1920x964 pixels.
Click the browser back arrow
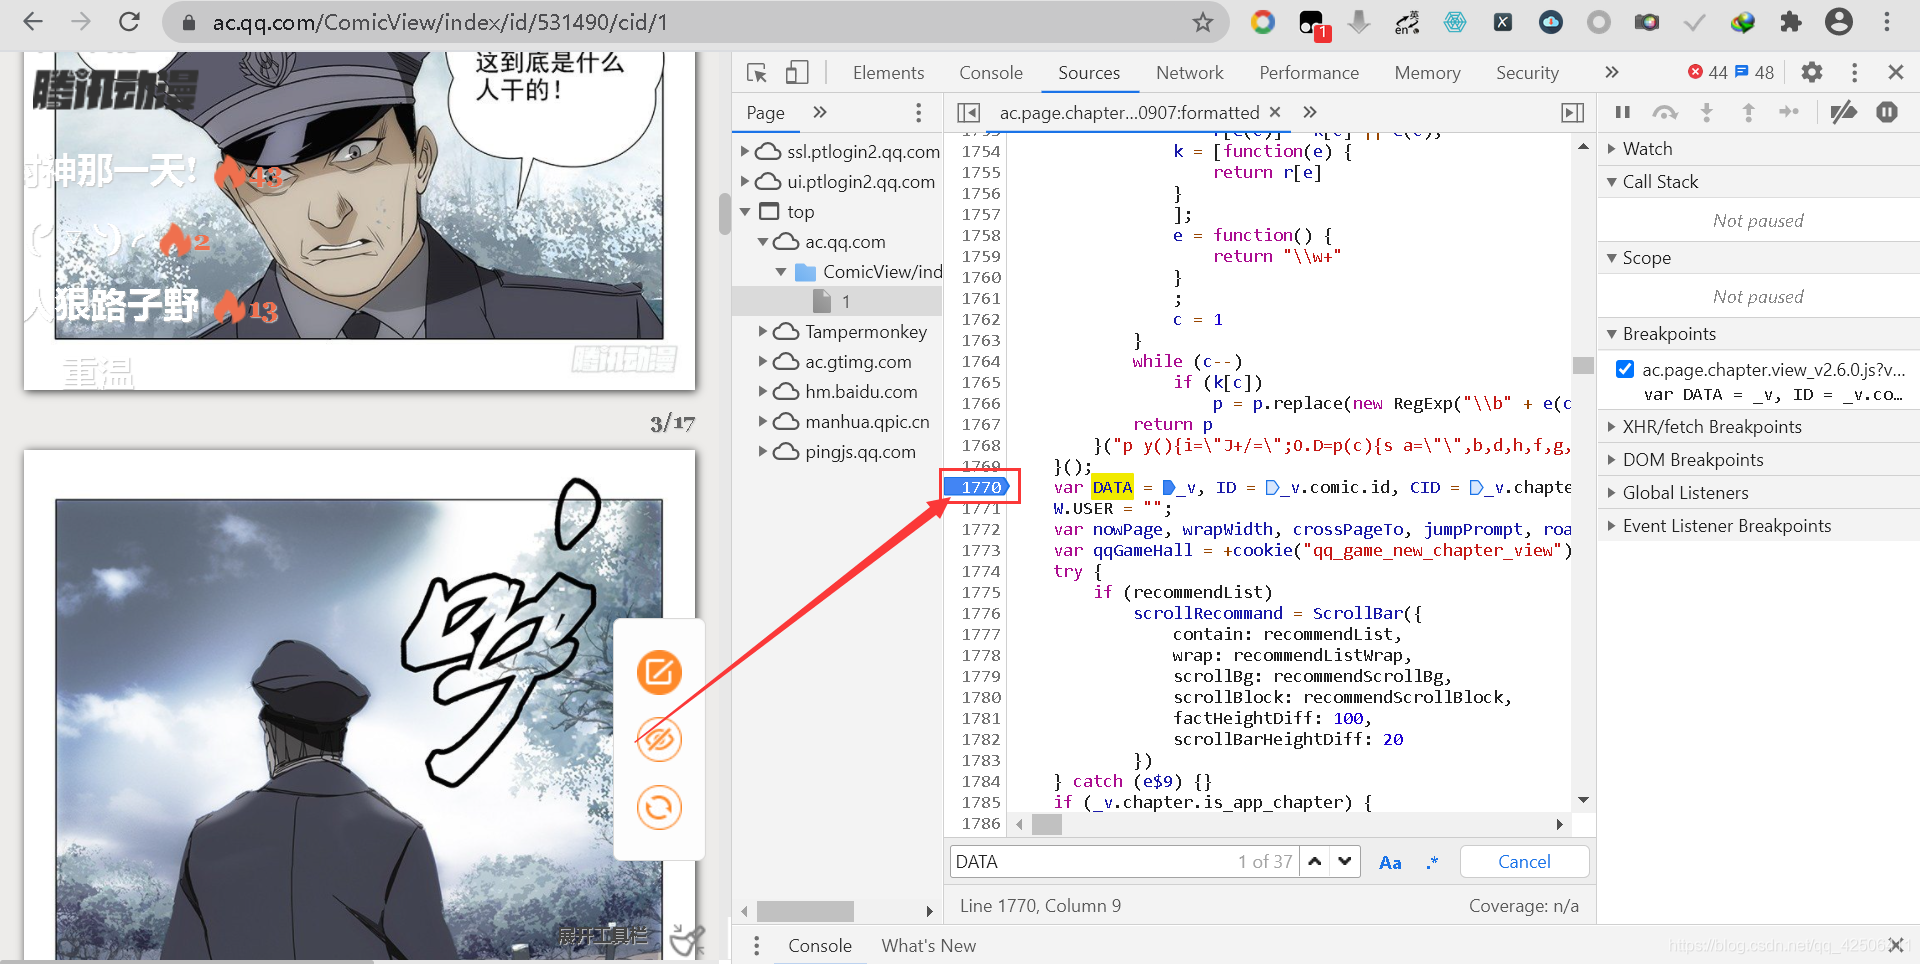(x=33, y=22)
